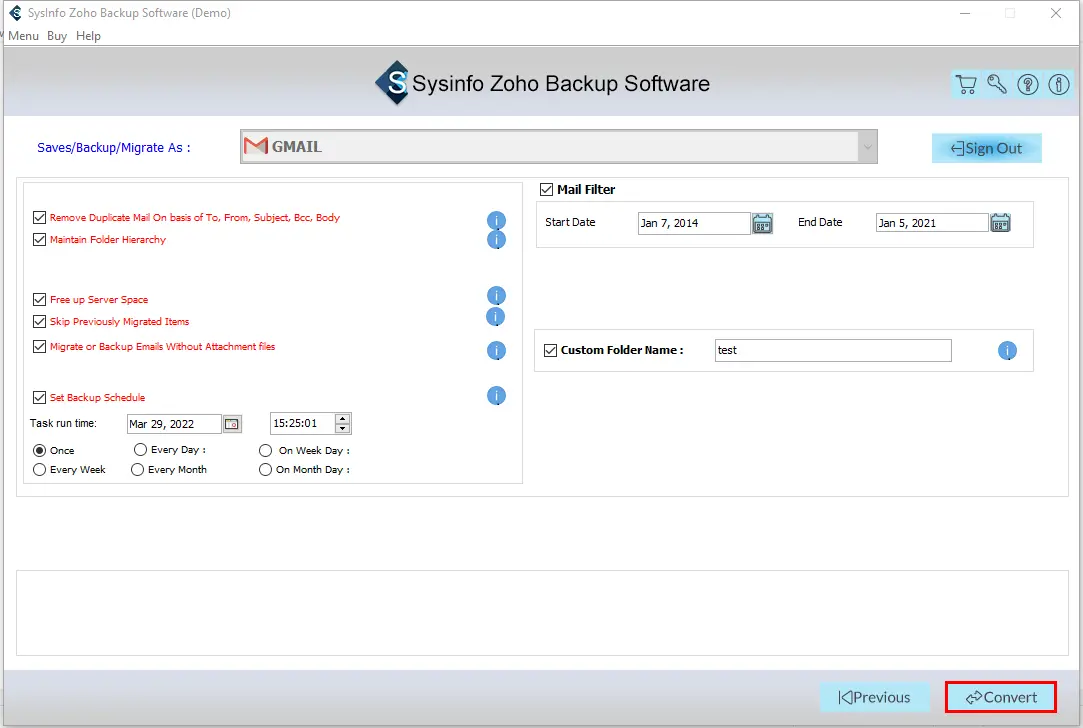Click info icon beside Custom Folder Name
The image size is (1083, 728).
1007,351
